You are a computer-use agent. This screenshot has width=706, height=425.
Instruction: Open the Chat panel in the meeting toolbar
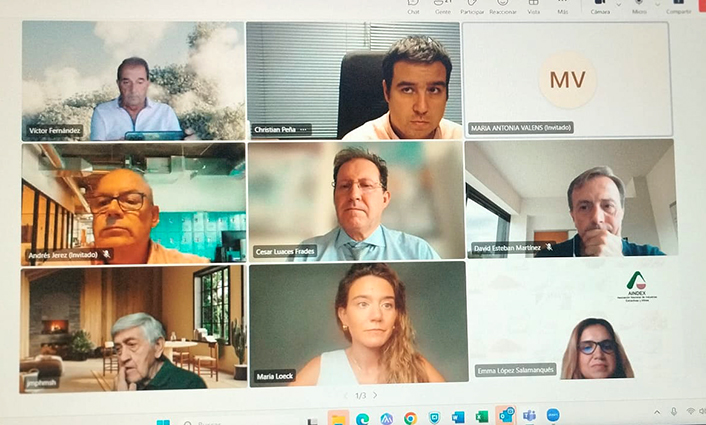tap(413, 7)
